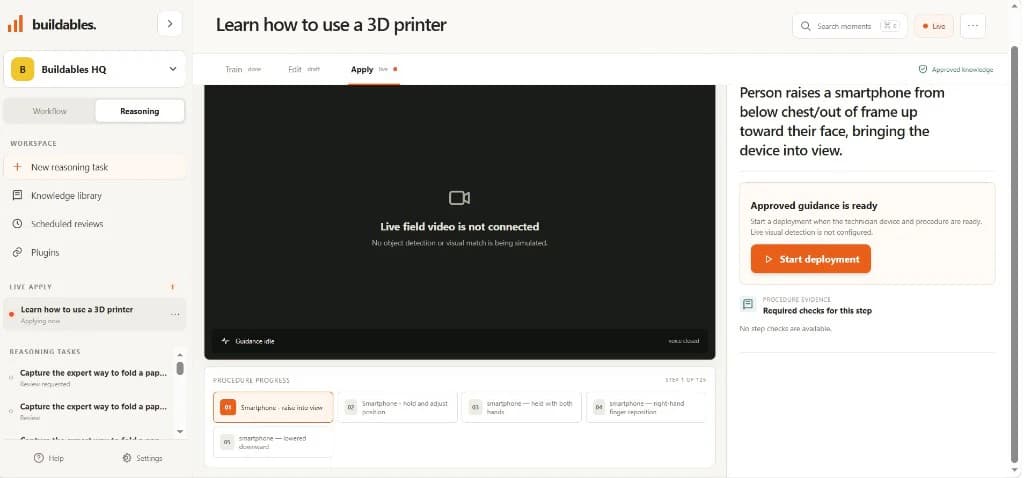
Task: Click the Approved guidance is ready heading
Action: pyautogui.click(x=814, y=206)
